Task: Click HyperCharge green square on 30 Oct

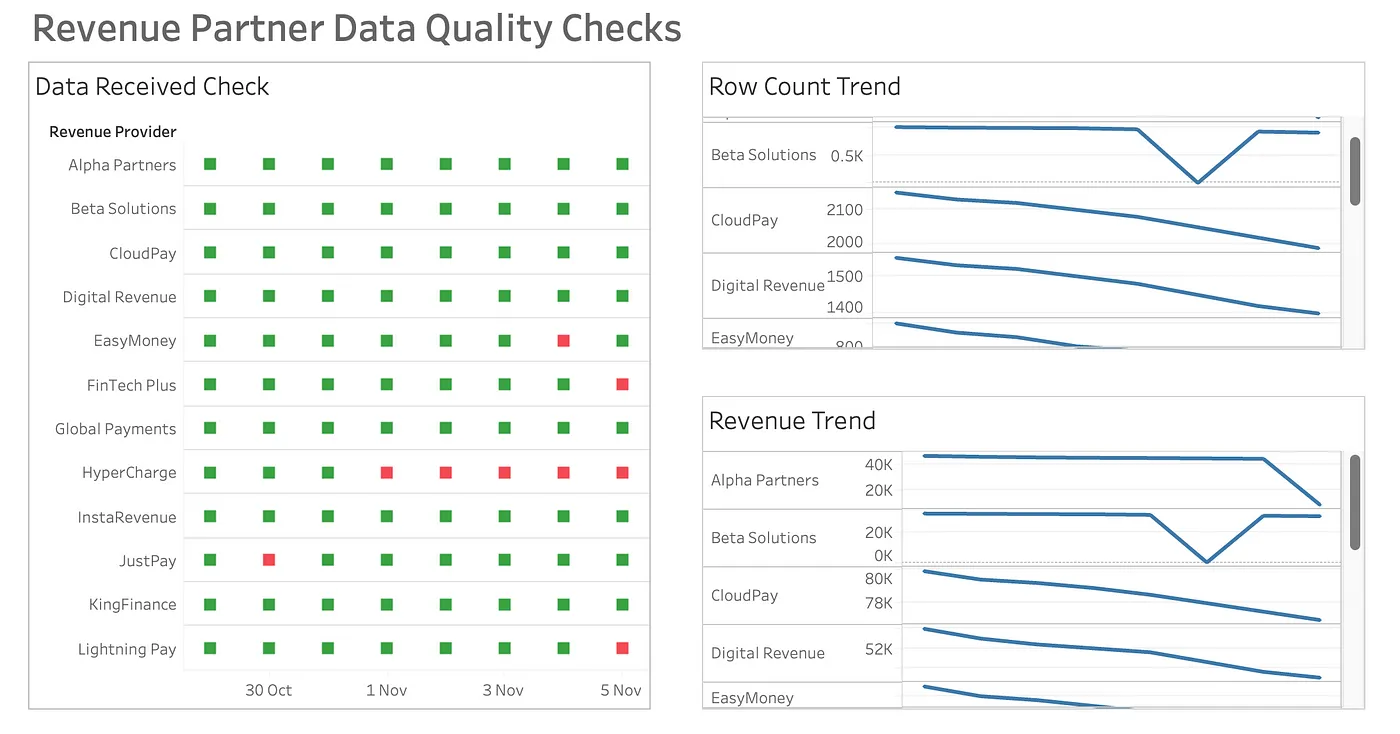Action: coord(269,472)
